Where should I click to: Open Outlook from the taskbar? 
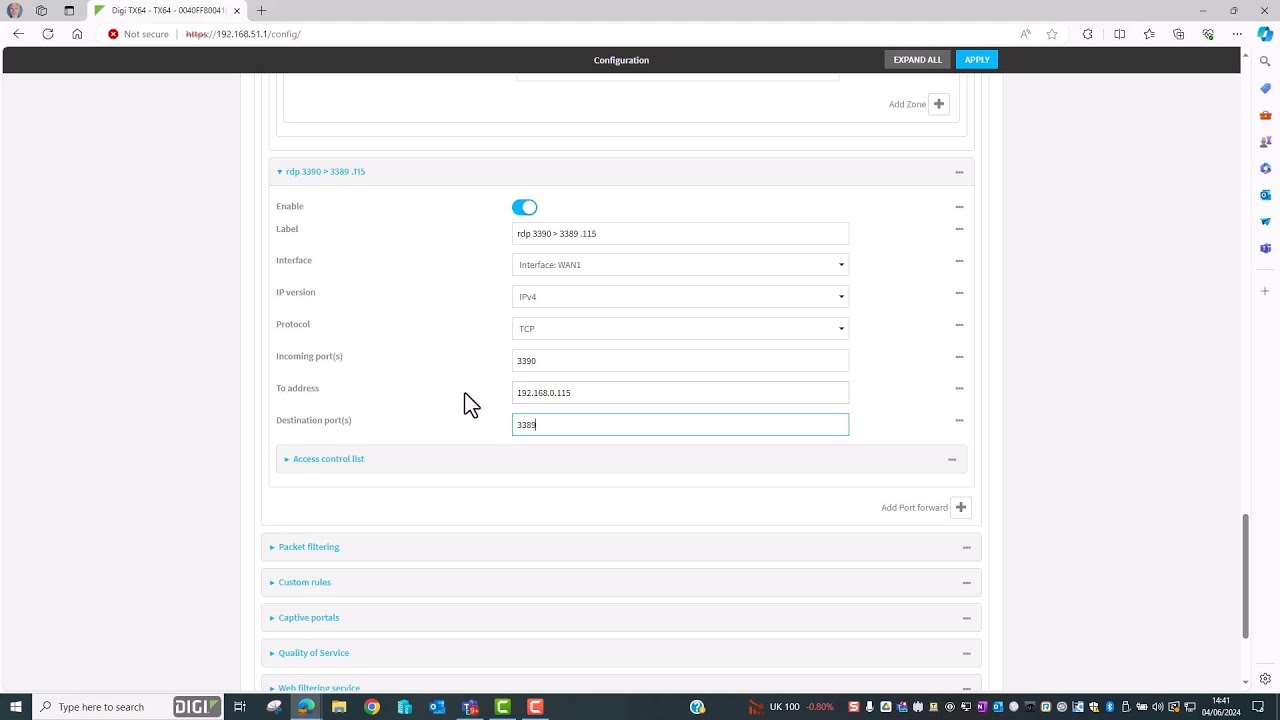pos(437,707)
